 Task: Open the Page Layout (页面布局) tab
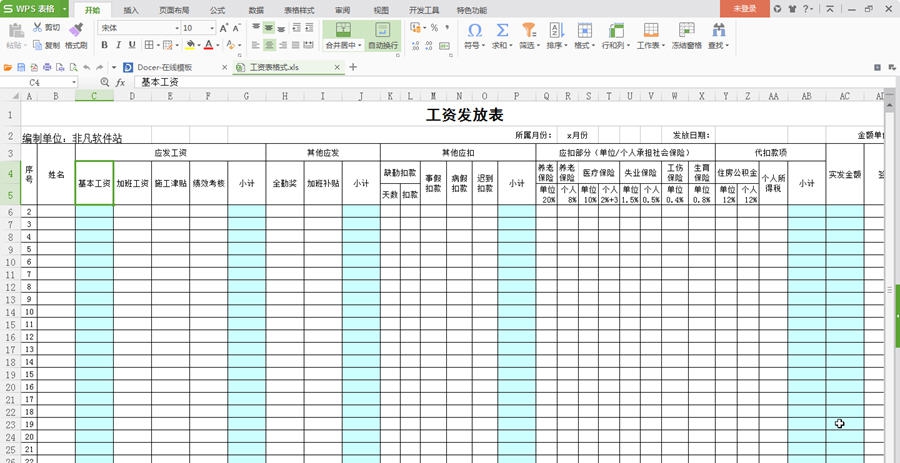174,10
